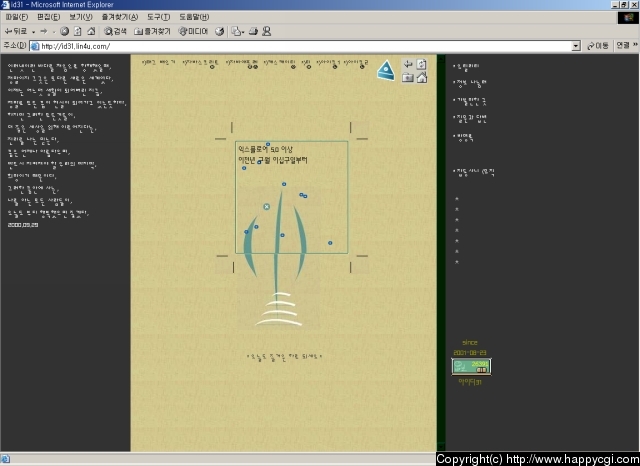This screenshot has height=466, width=640.
Task: Open the 파일(F) menu
Action: pos(17,17)
